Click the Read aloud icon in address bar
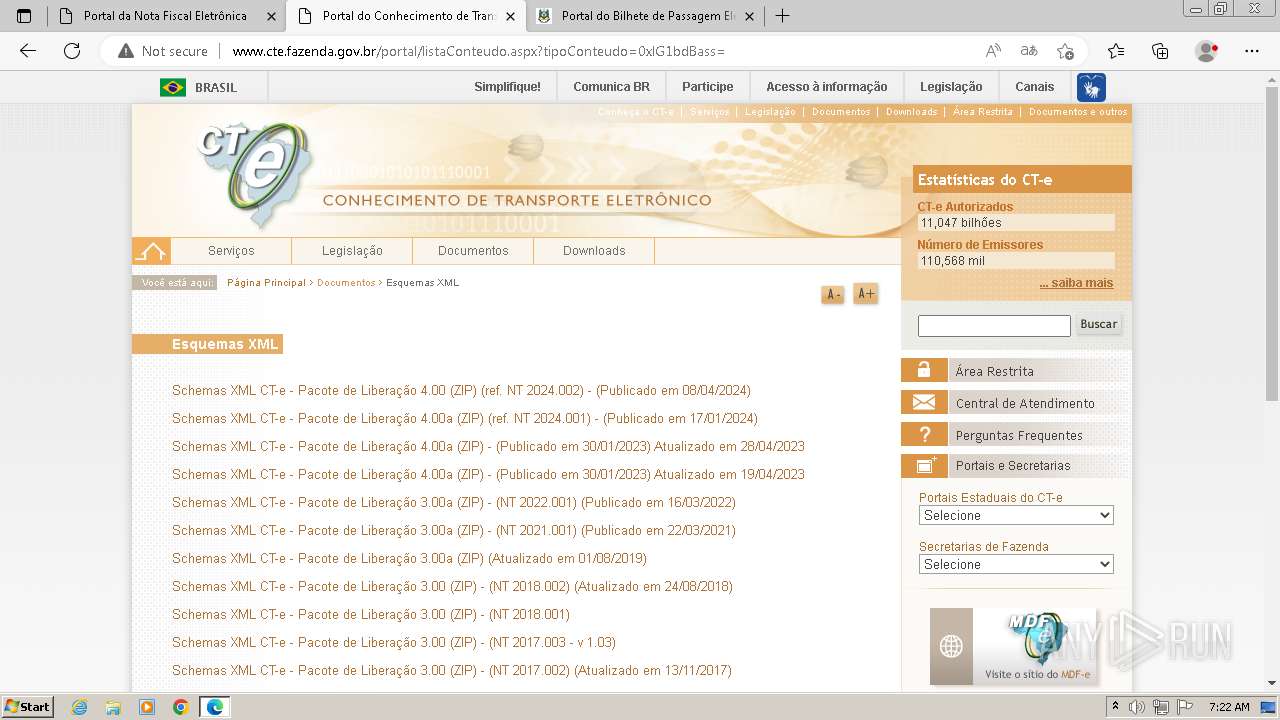Image resolution: width=1280 pixels, height=720 pixels. (x=993, y=51)
